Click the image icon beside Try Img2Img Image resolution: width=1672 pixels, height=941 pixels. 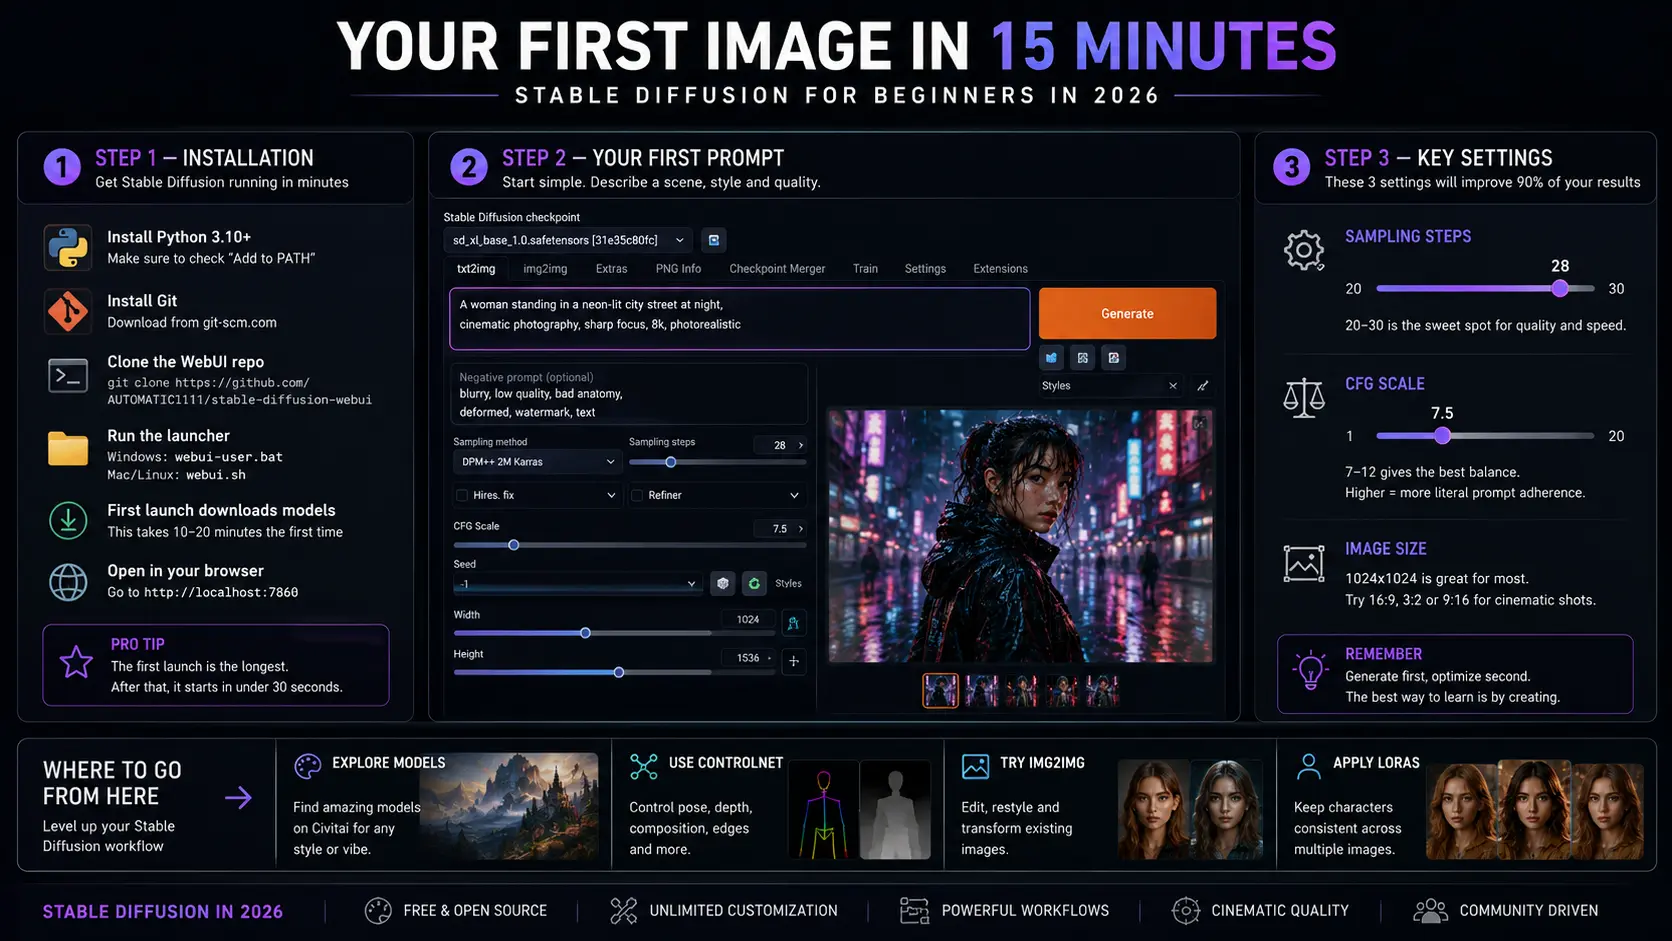coord(975,766)
